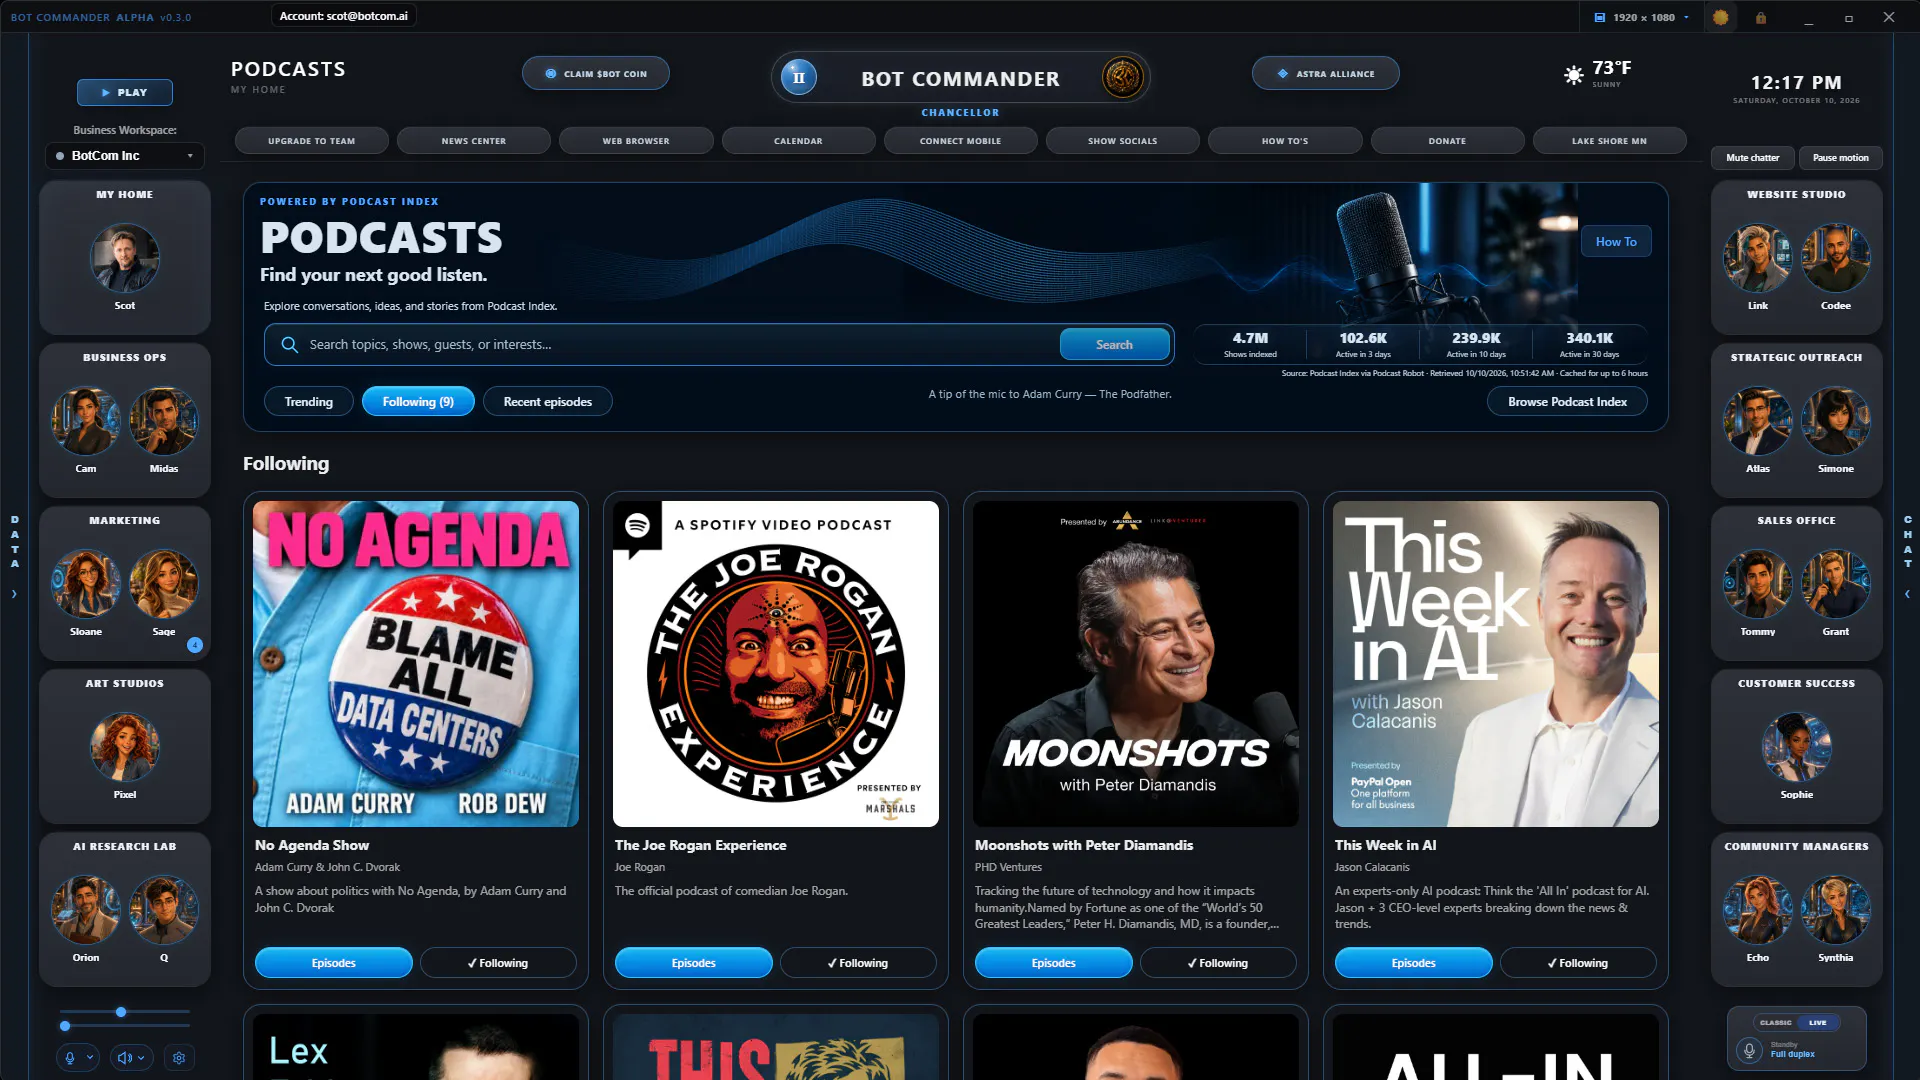Image resolution: width=1920 pixels, height=1080 pixels.
Task: Select the Midas bot avatar
Action: [x=164, y=421]
